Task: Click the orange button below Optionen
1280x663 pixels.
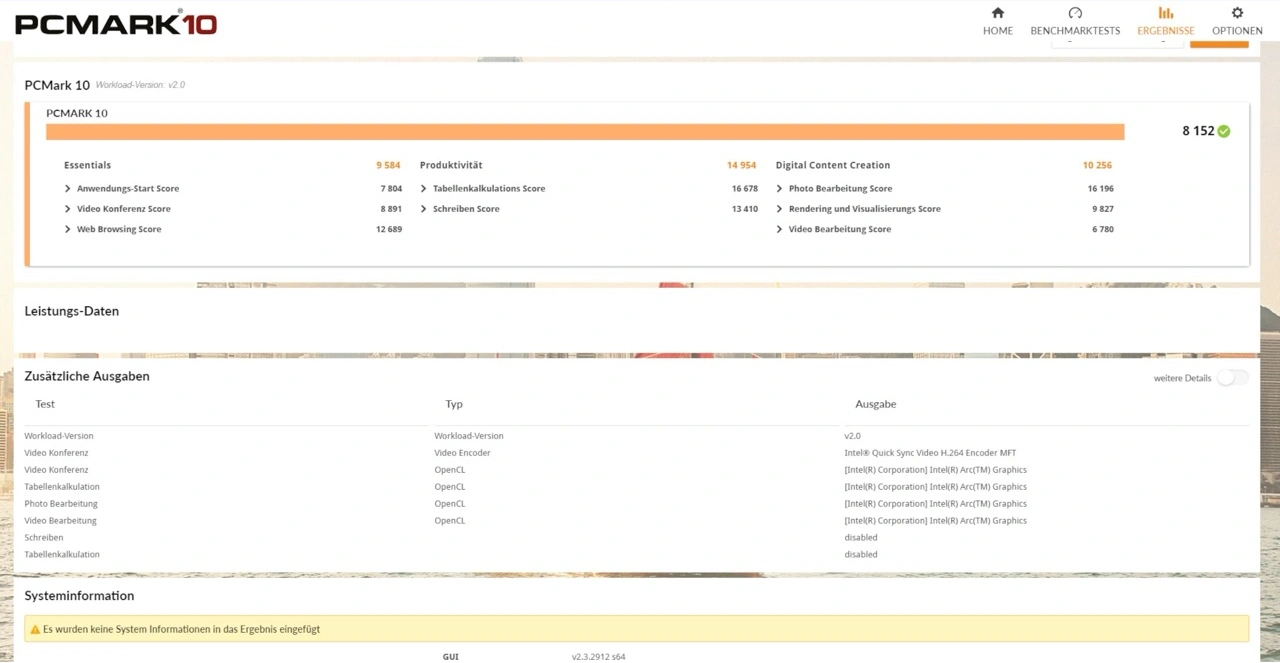Action: tap(1219, 42)
